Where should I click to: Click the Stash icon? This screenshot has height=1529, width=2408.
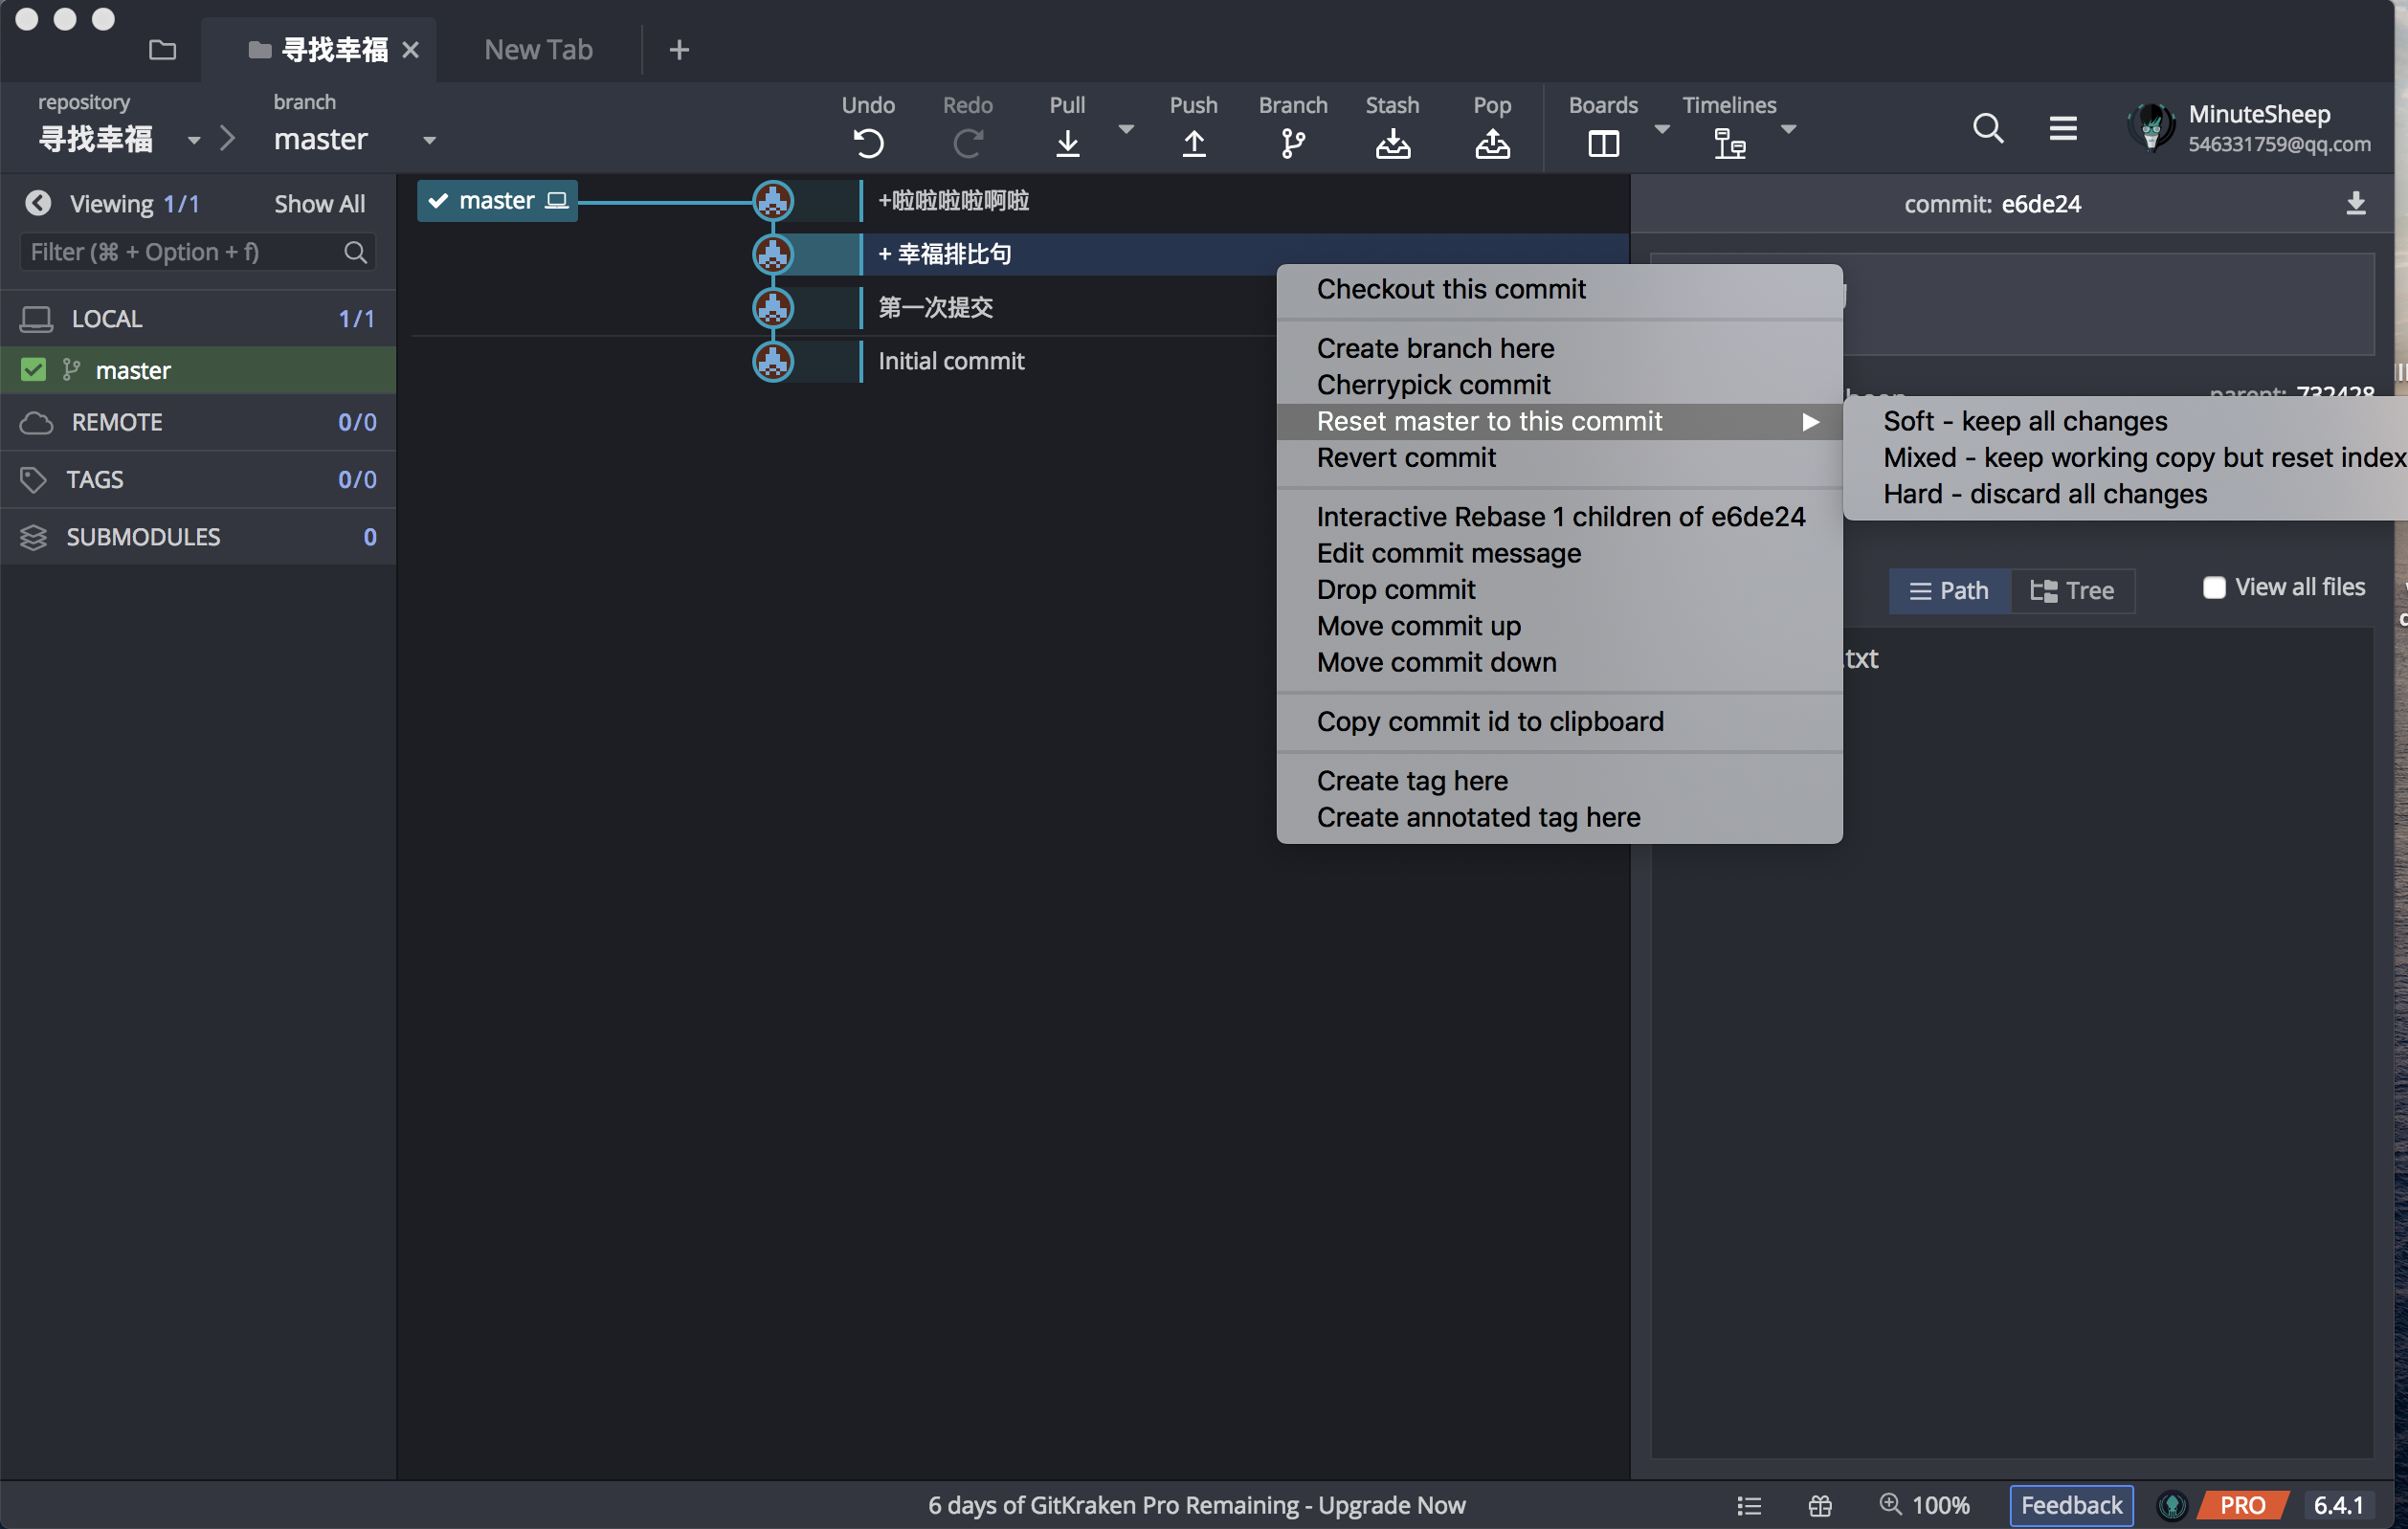1392,144
